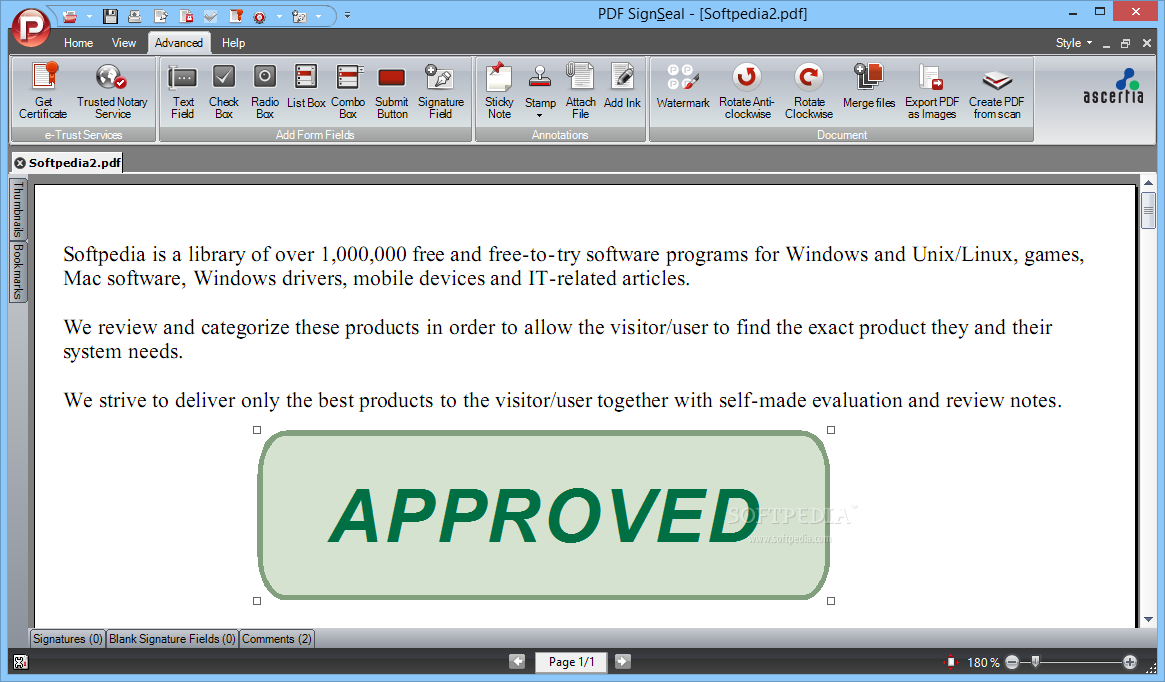The width and height of the screenshot is (1165, 682).
Task: Click the grey checkmark icon in quick access toolbar
Action: 211,16
